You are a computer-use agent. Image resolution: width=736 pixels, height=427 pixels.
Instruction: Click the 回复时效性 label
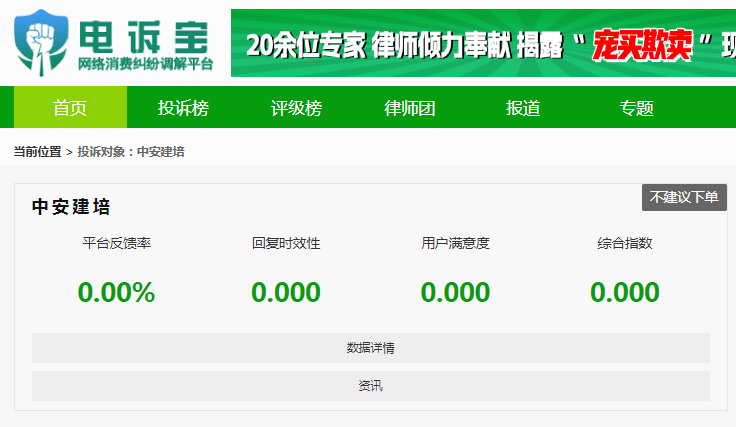(286, 243)
